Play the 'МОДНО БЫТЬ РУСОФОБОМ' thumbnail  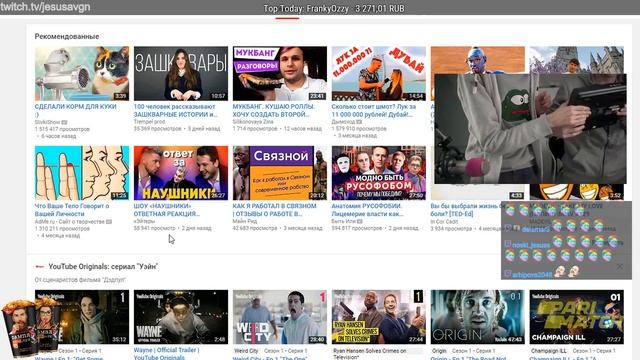379,173
